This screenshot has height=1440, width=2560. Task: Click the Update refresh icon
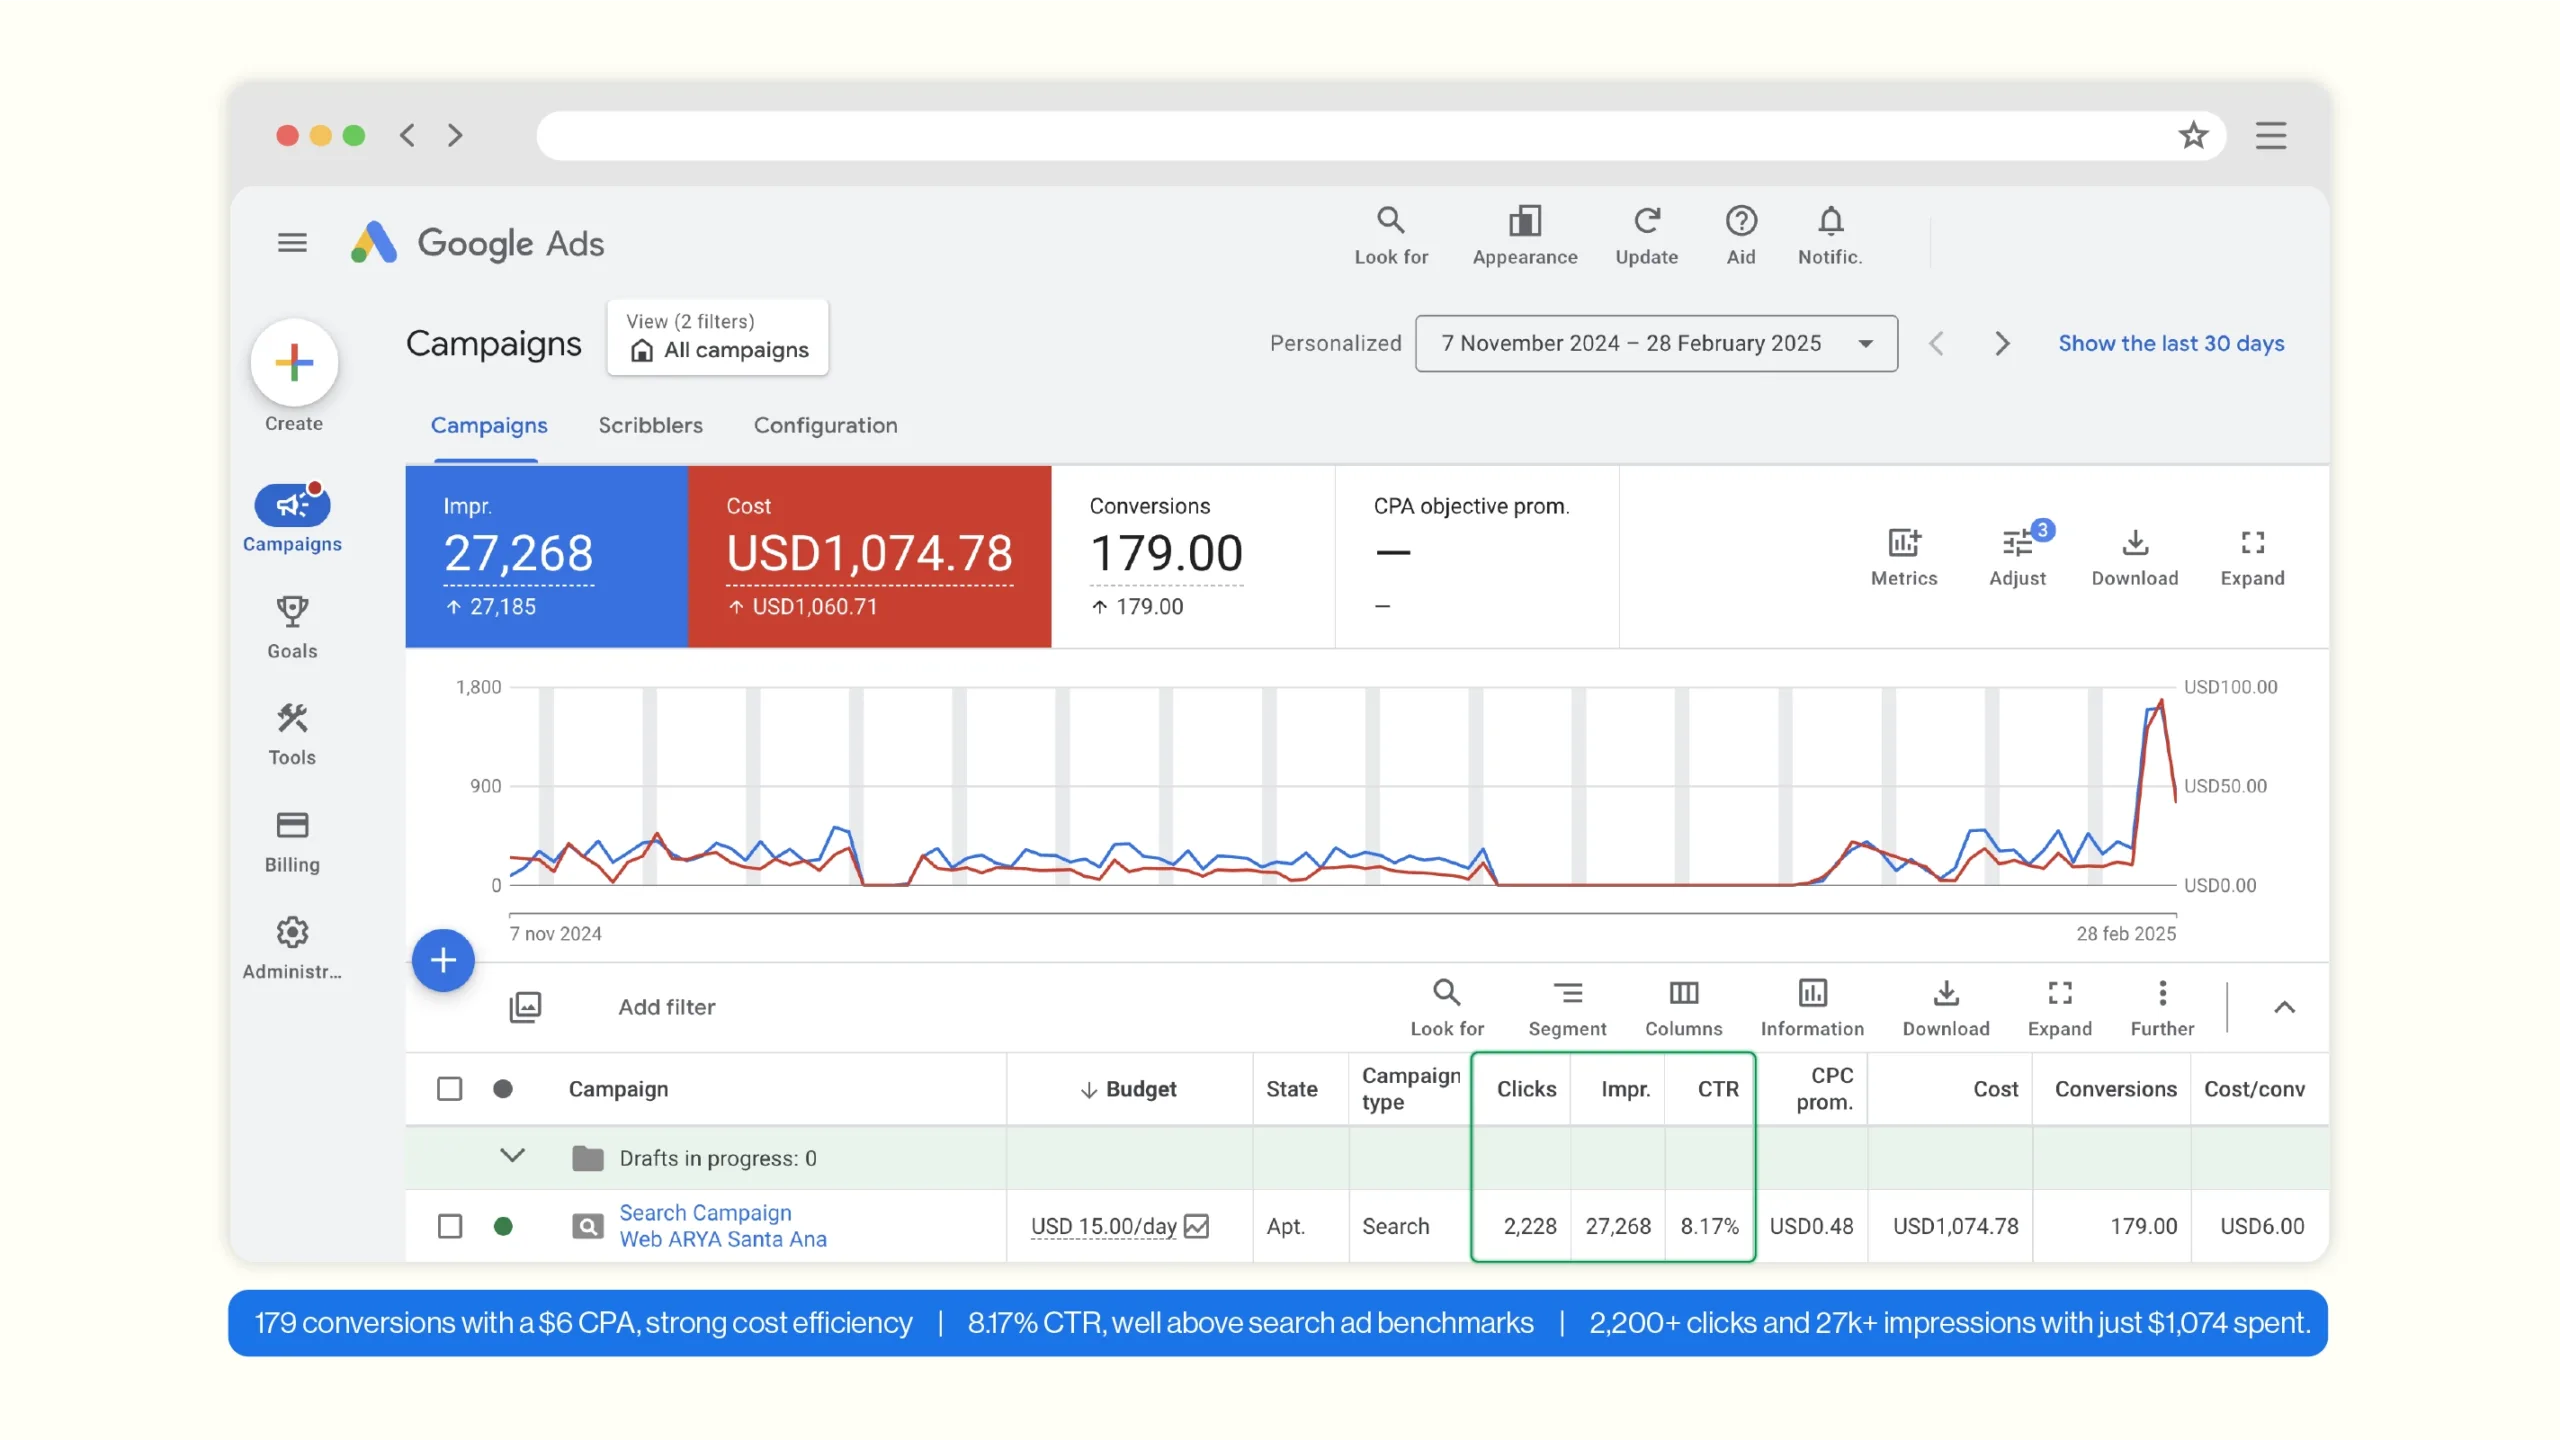1647,221
